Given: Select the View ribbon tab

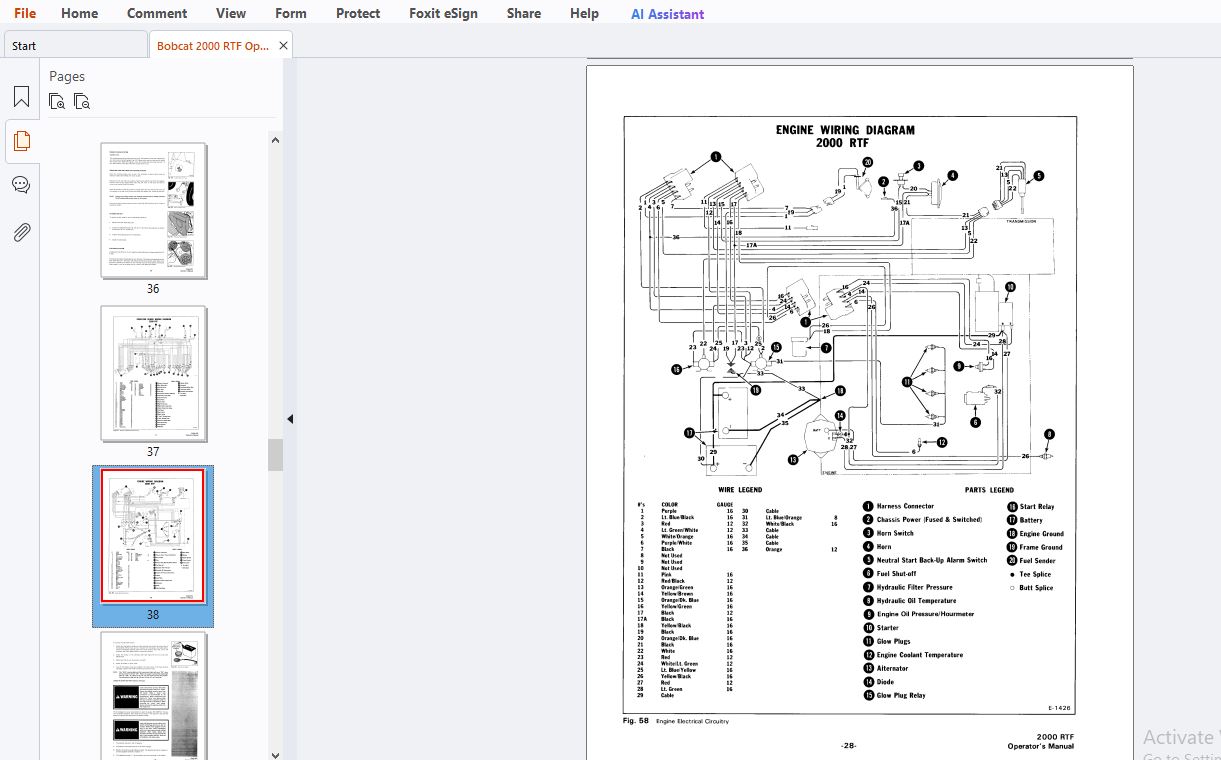Looking at the screenshot, I should (x=231, y=13).
